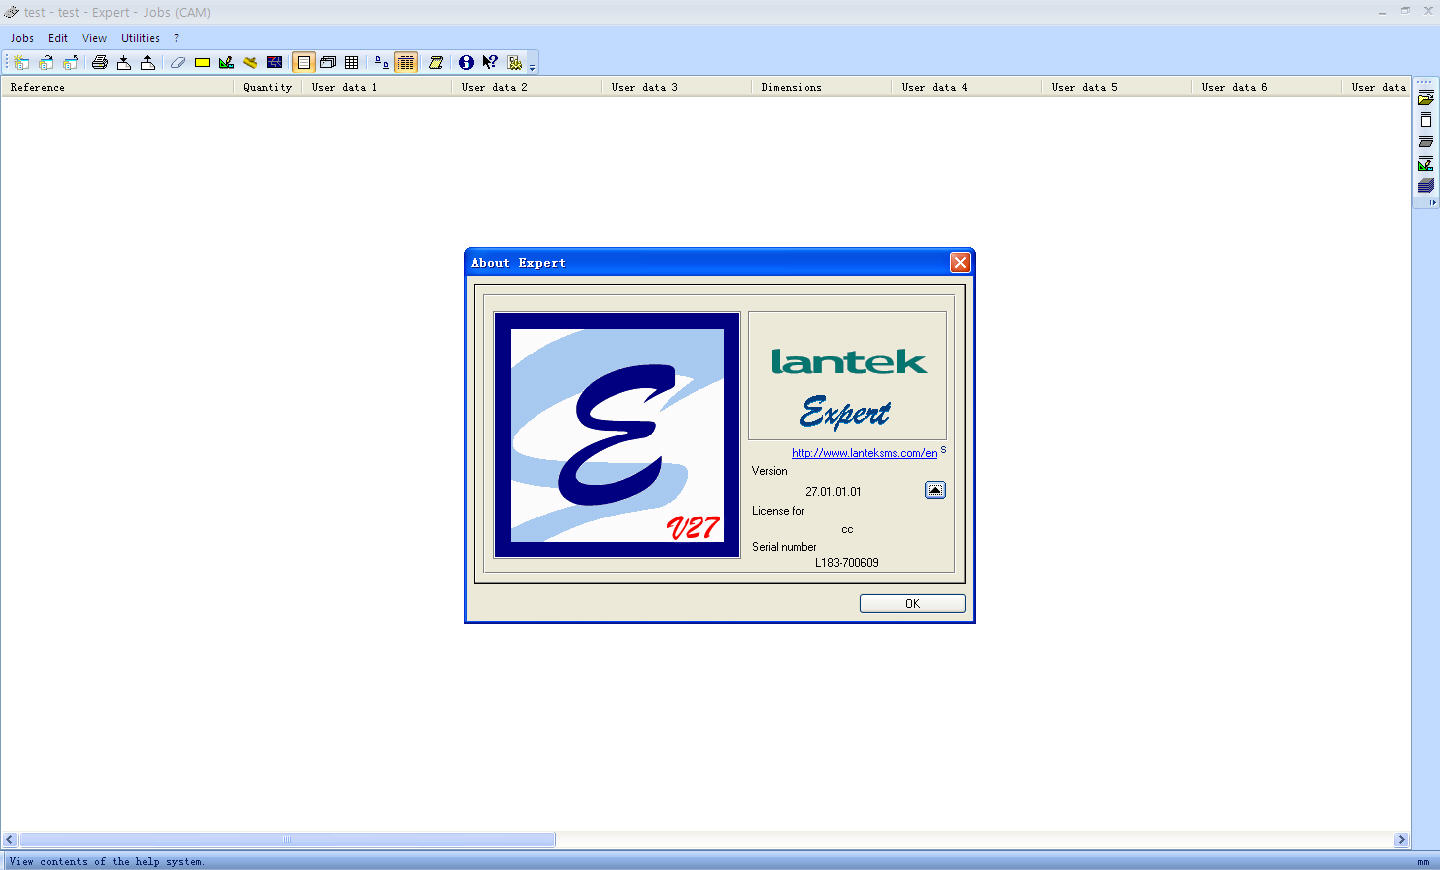This screenshot has width=1440, height=870.
Task: Open the lanteksms.com hyperlink
Action: click(865, 453)
